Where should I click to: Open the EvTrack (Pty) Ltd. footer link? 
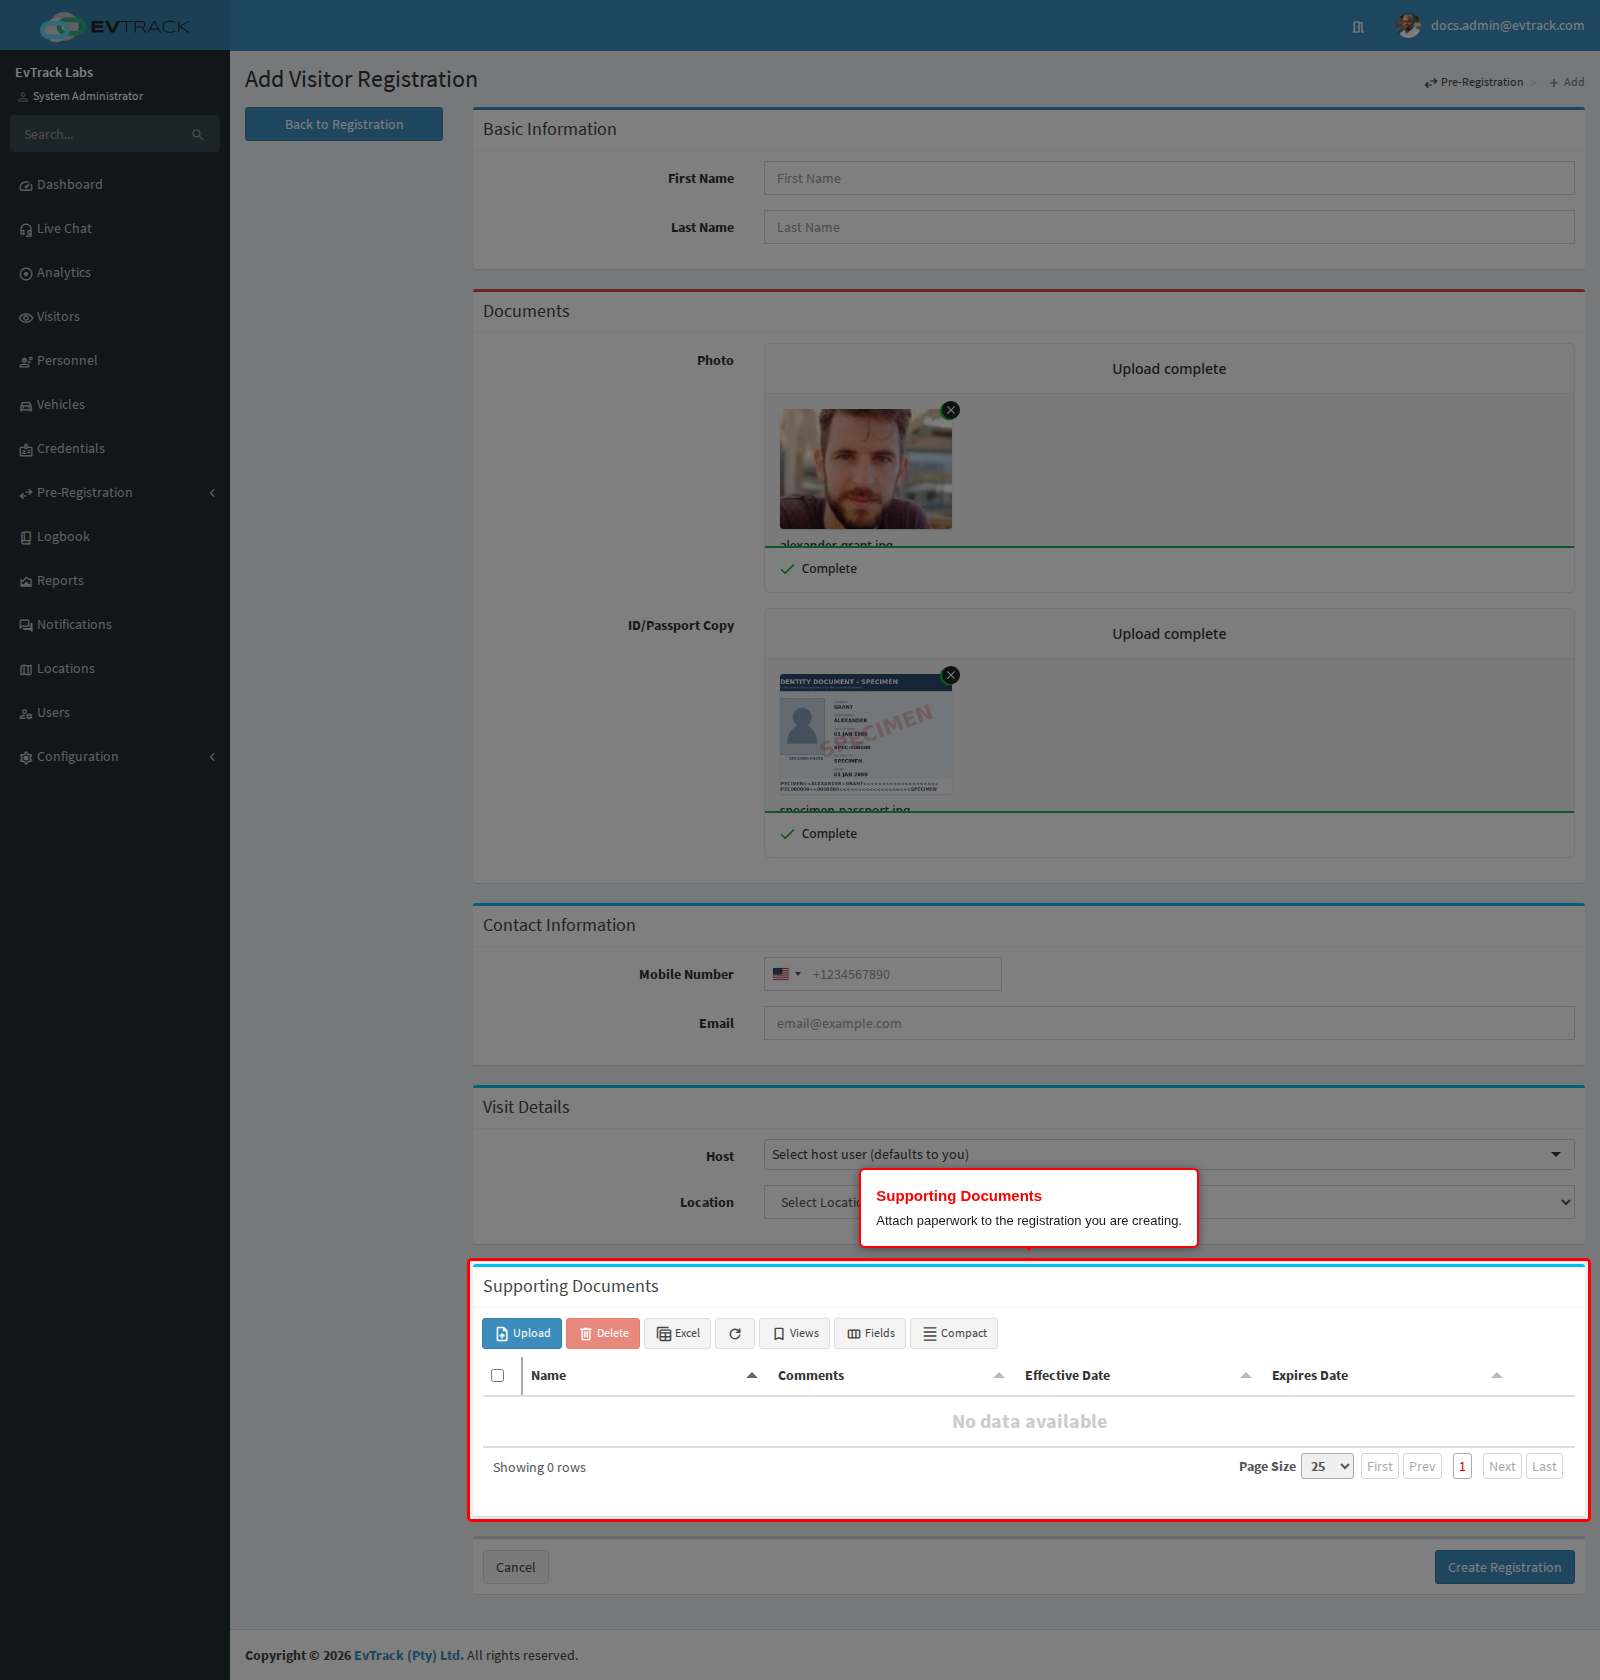point(409,1655)
